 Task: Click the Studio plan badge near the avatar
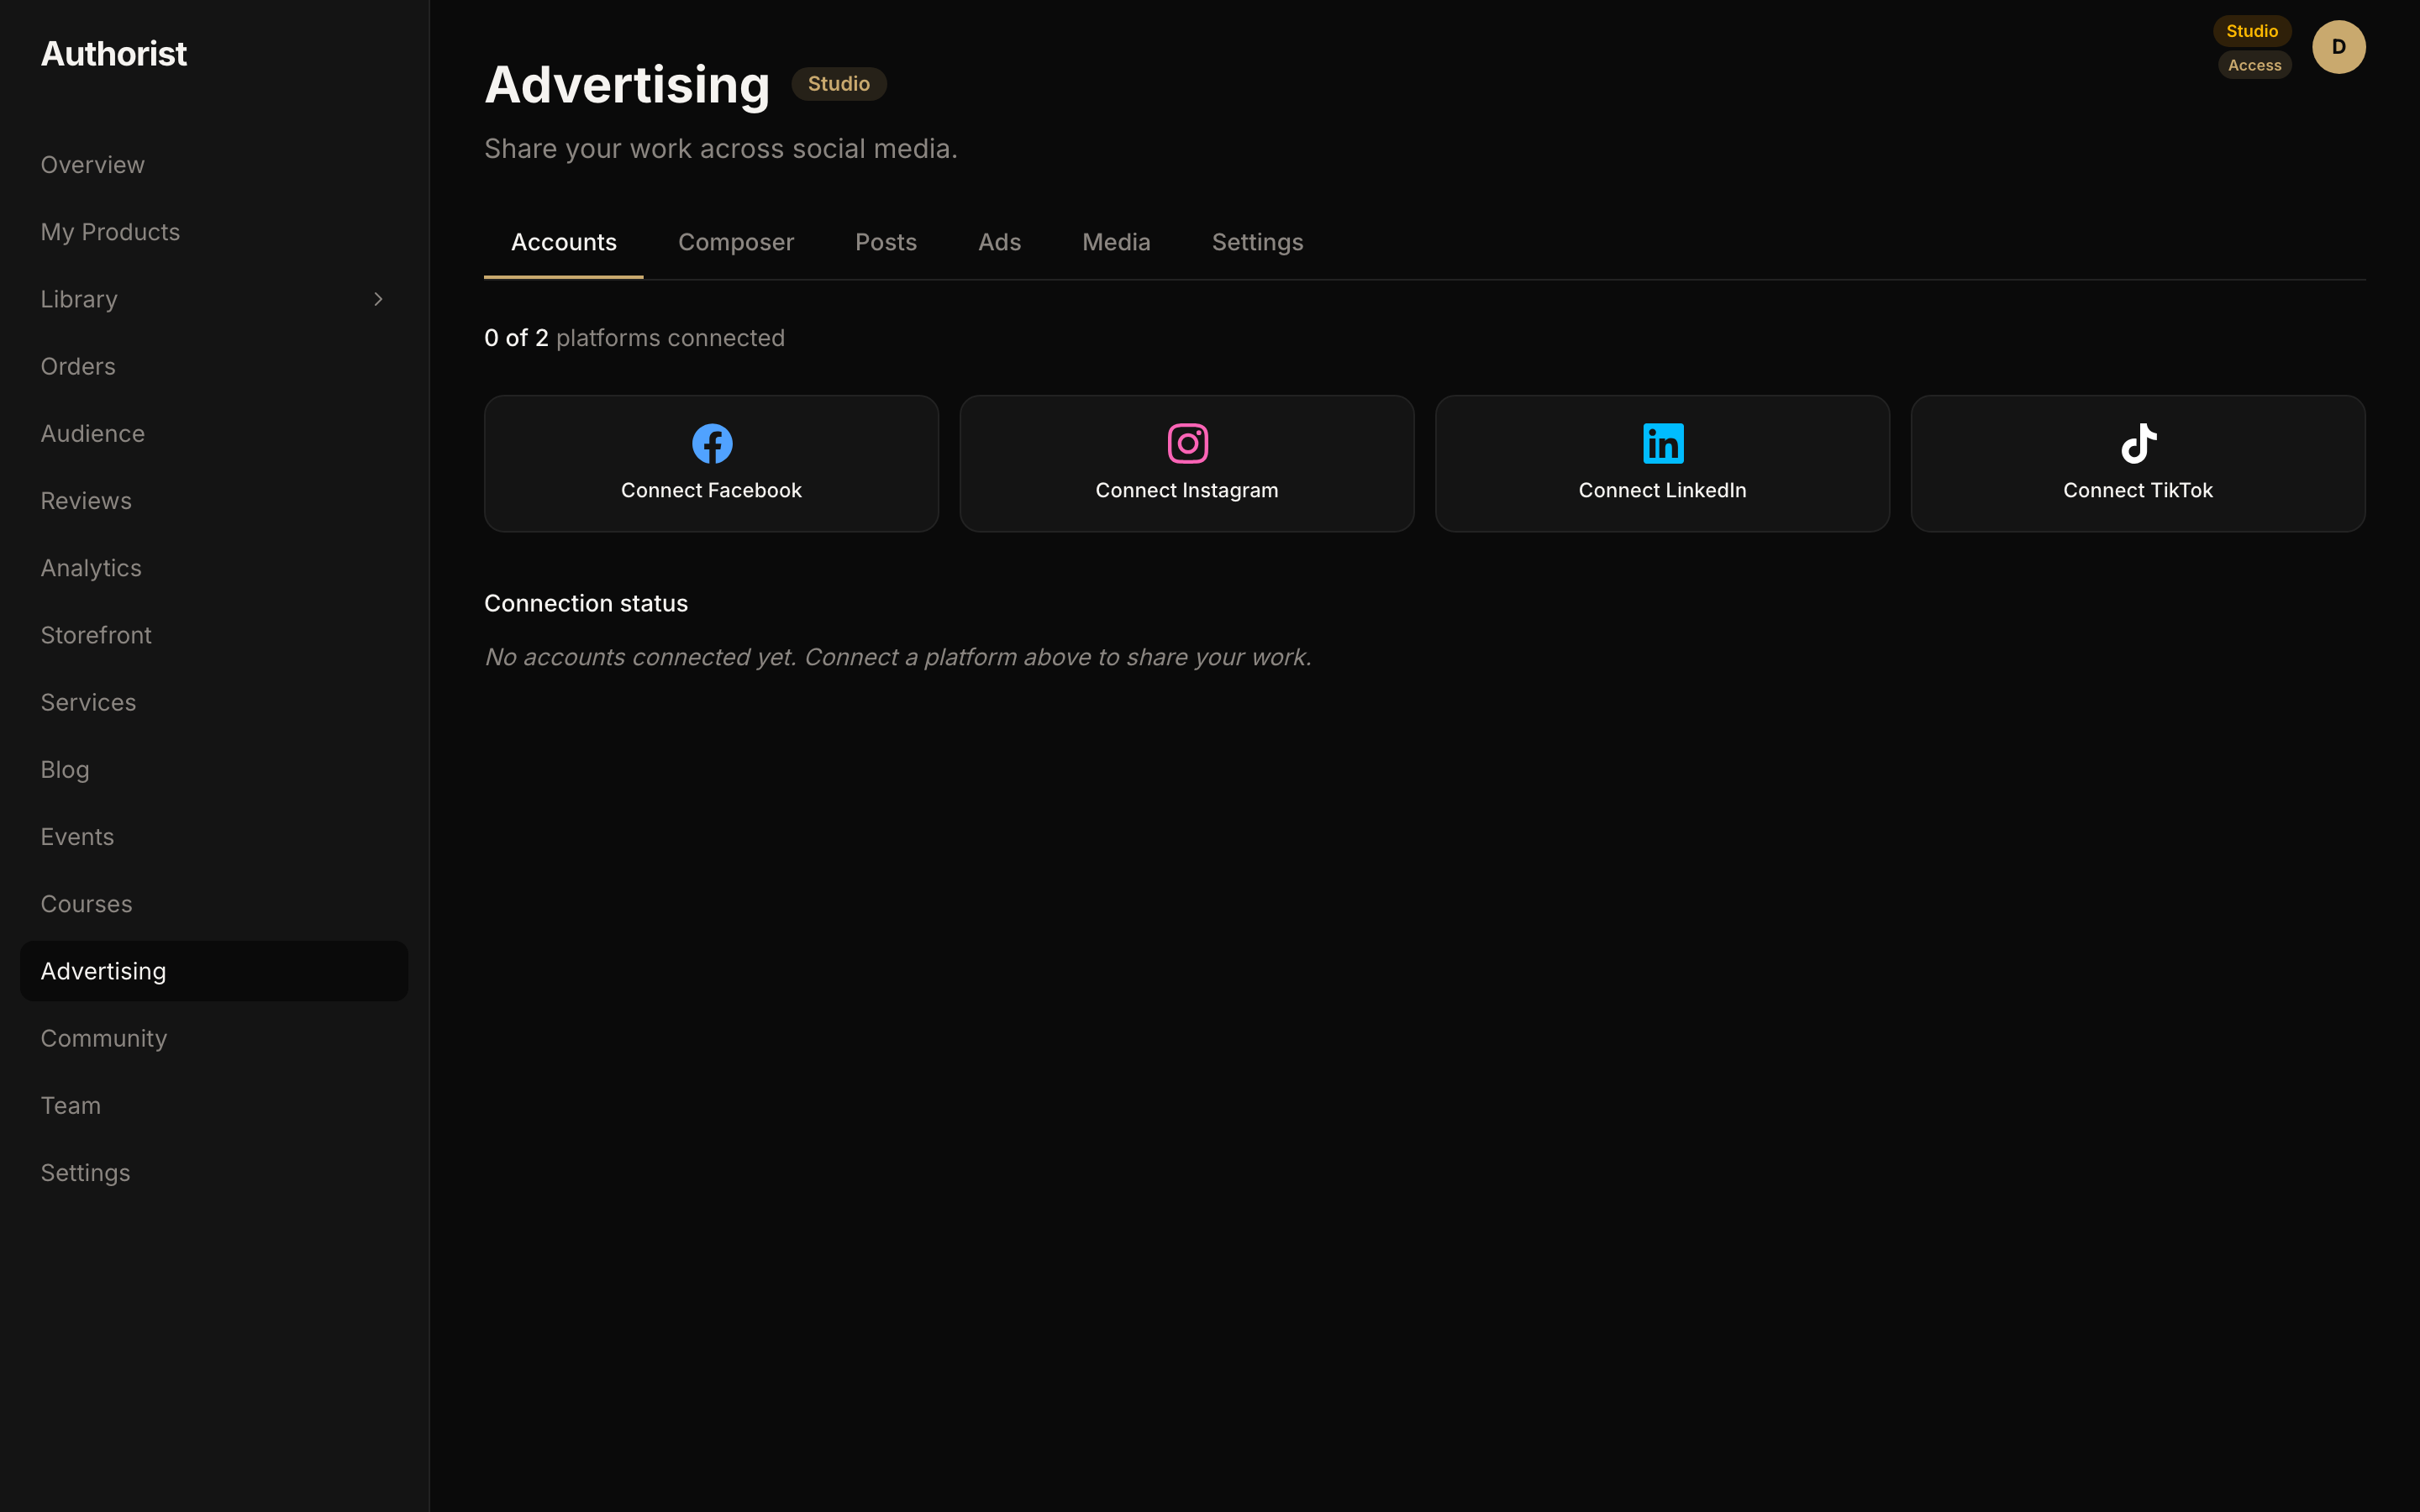click(2251, 31)
